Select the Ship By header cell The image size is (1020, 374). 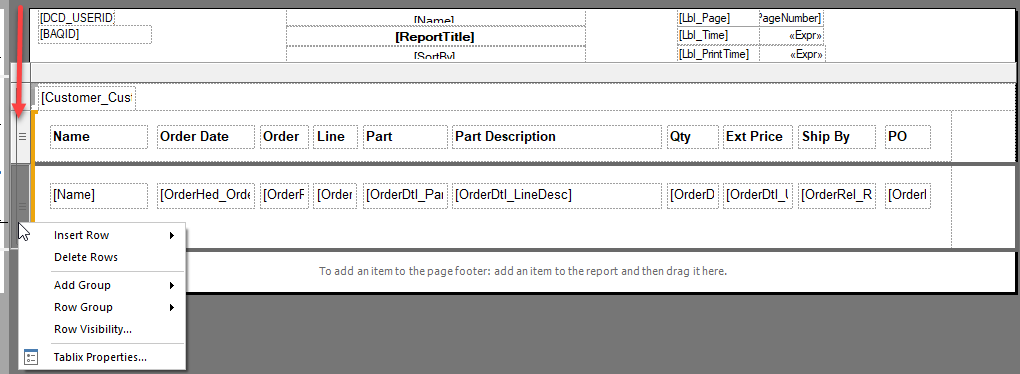(837, 137)
